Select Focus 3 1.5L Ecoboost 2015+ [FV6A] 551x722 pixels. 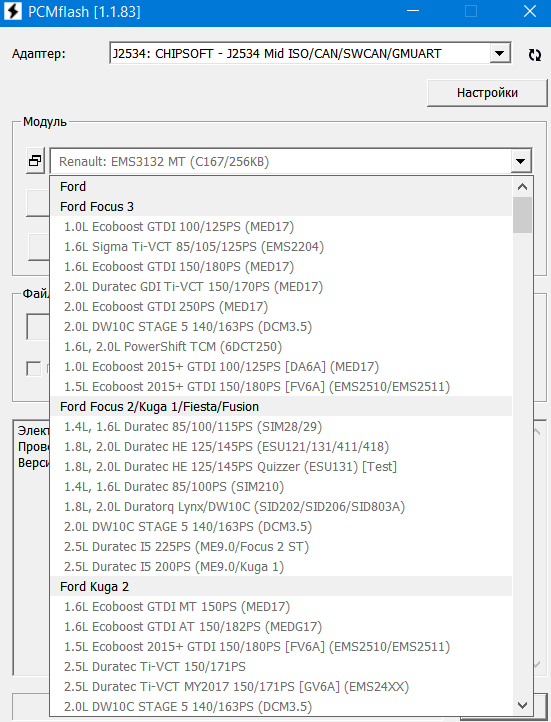tap(281, 387)
